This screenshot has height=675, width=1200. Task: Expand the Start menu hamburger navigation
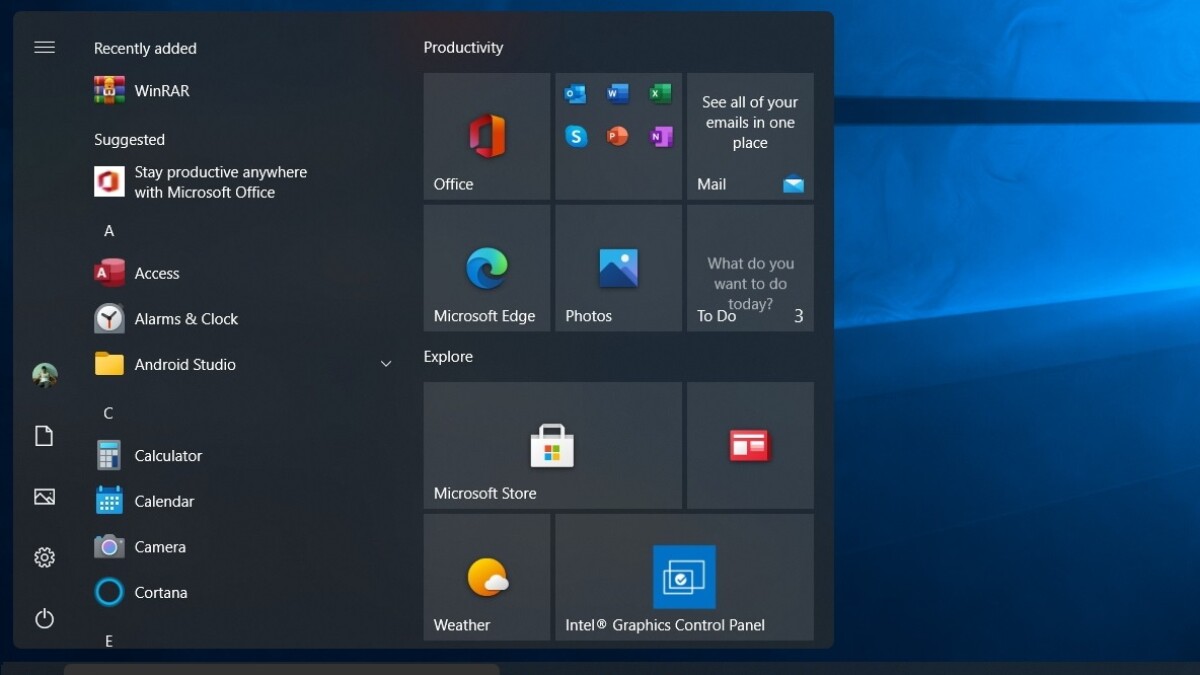coord(44,47)
